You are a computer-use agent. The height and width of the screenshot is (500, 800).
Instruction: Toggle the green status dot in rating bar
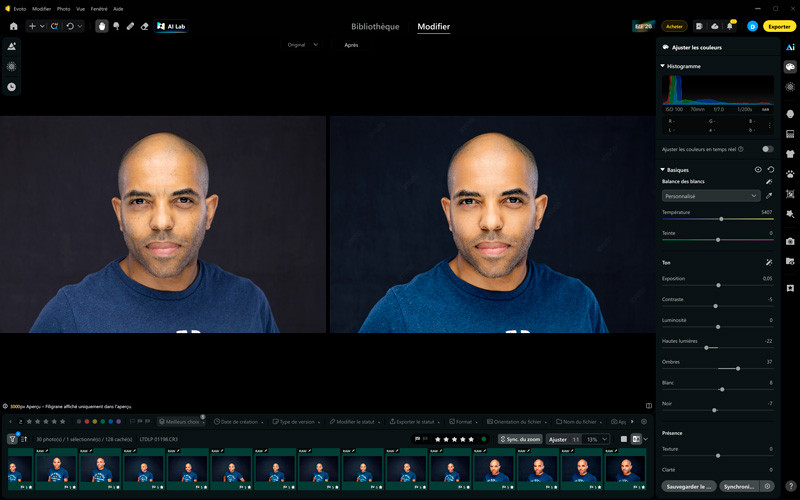[484, 439]
